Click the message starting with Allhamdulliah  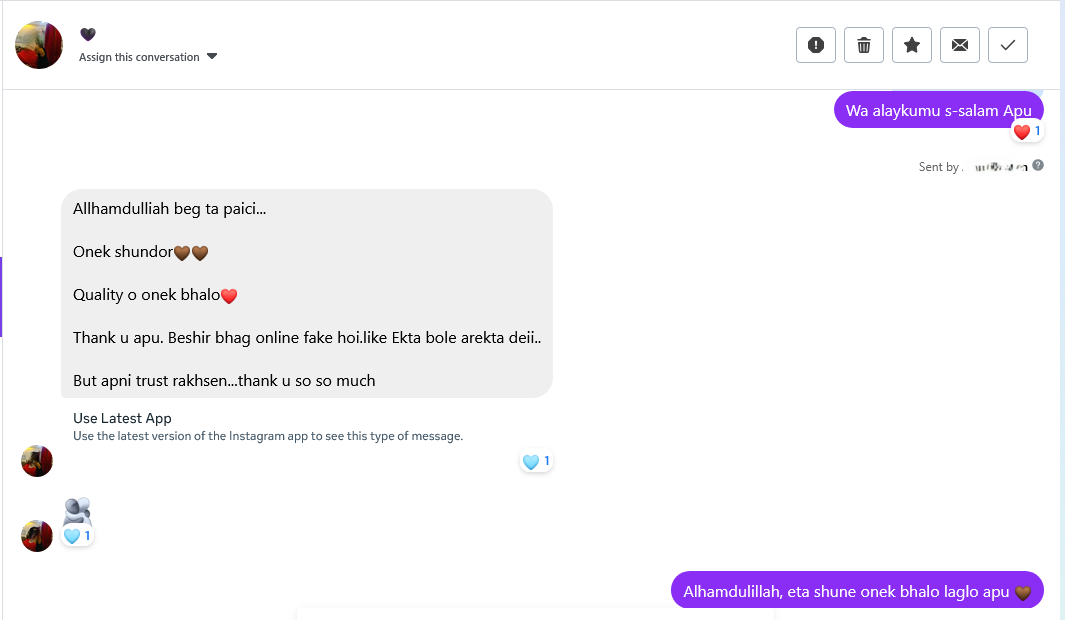coord(307,294)
